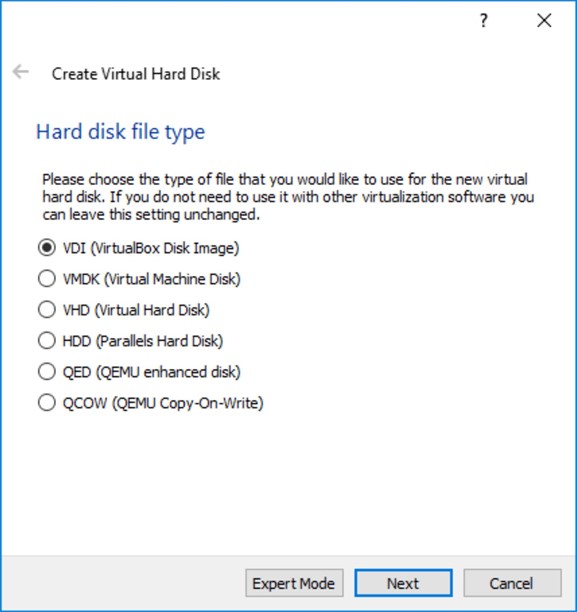Click the 'VirtualBox Disk Image' label text
This screenshot has width=577, height=612.
[x=165, y=248]
